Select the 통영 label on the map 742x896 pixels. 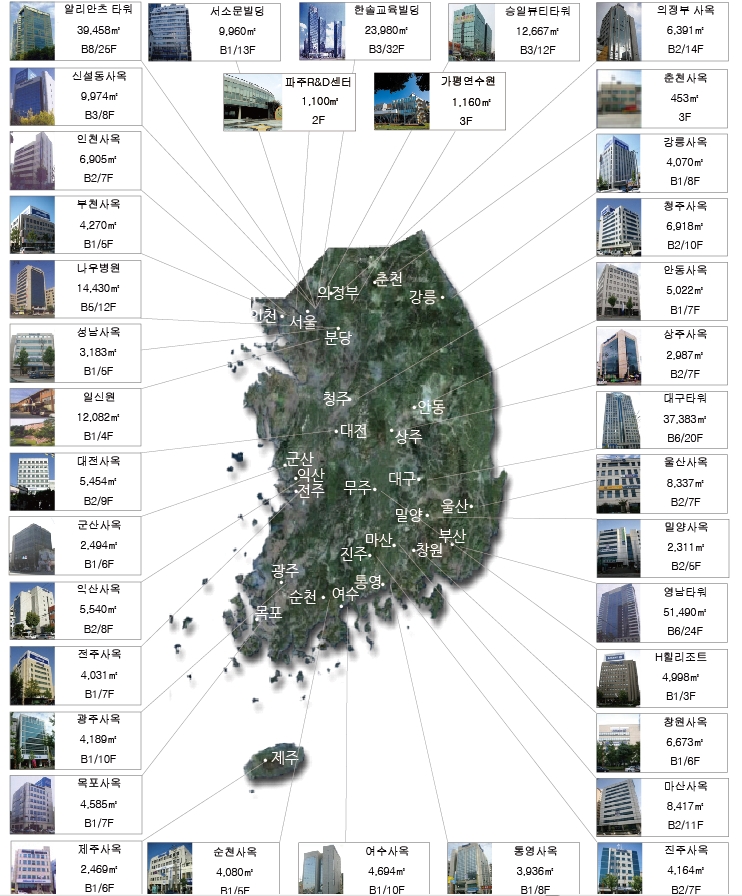(368, 581)
